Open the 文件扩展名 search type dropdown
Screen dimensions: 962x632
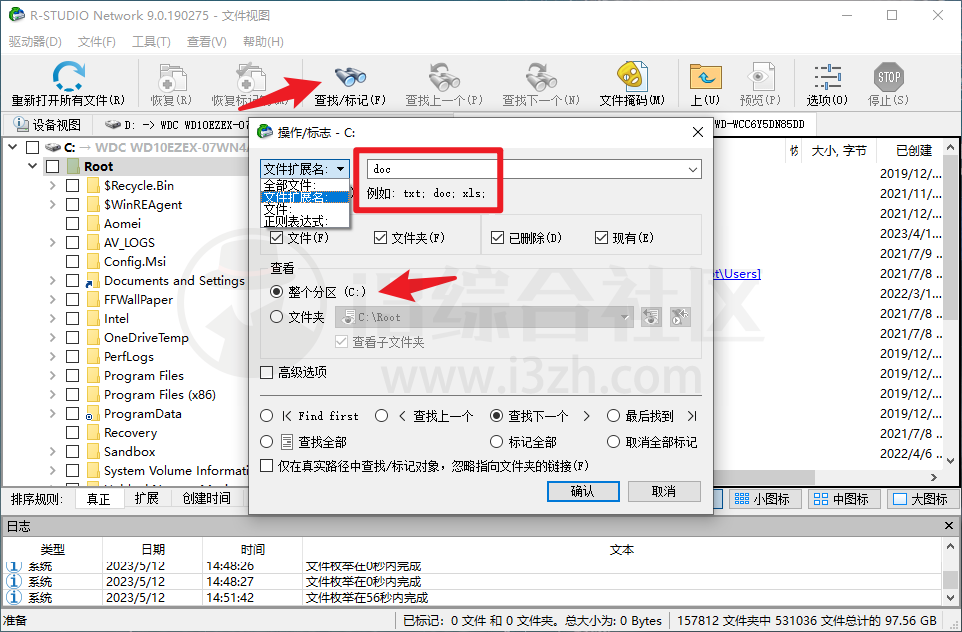tap(305, 169)
